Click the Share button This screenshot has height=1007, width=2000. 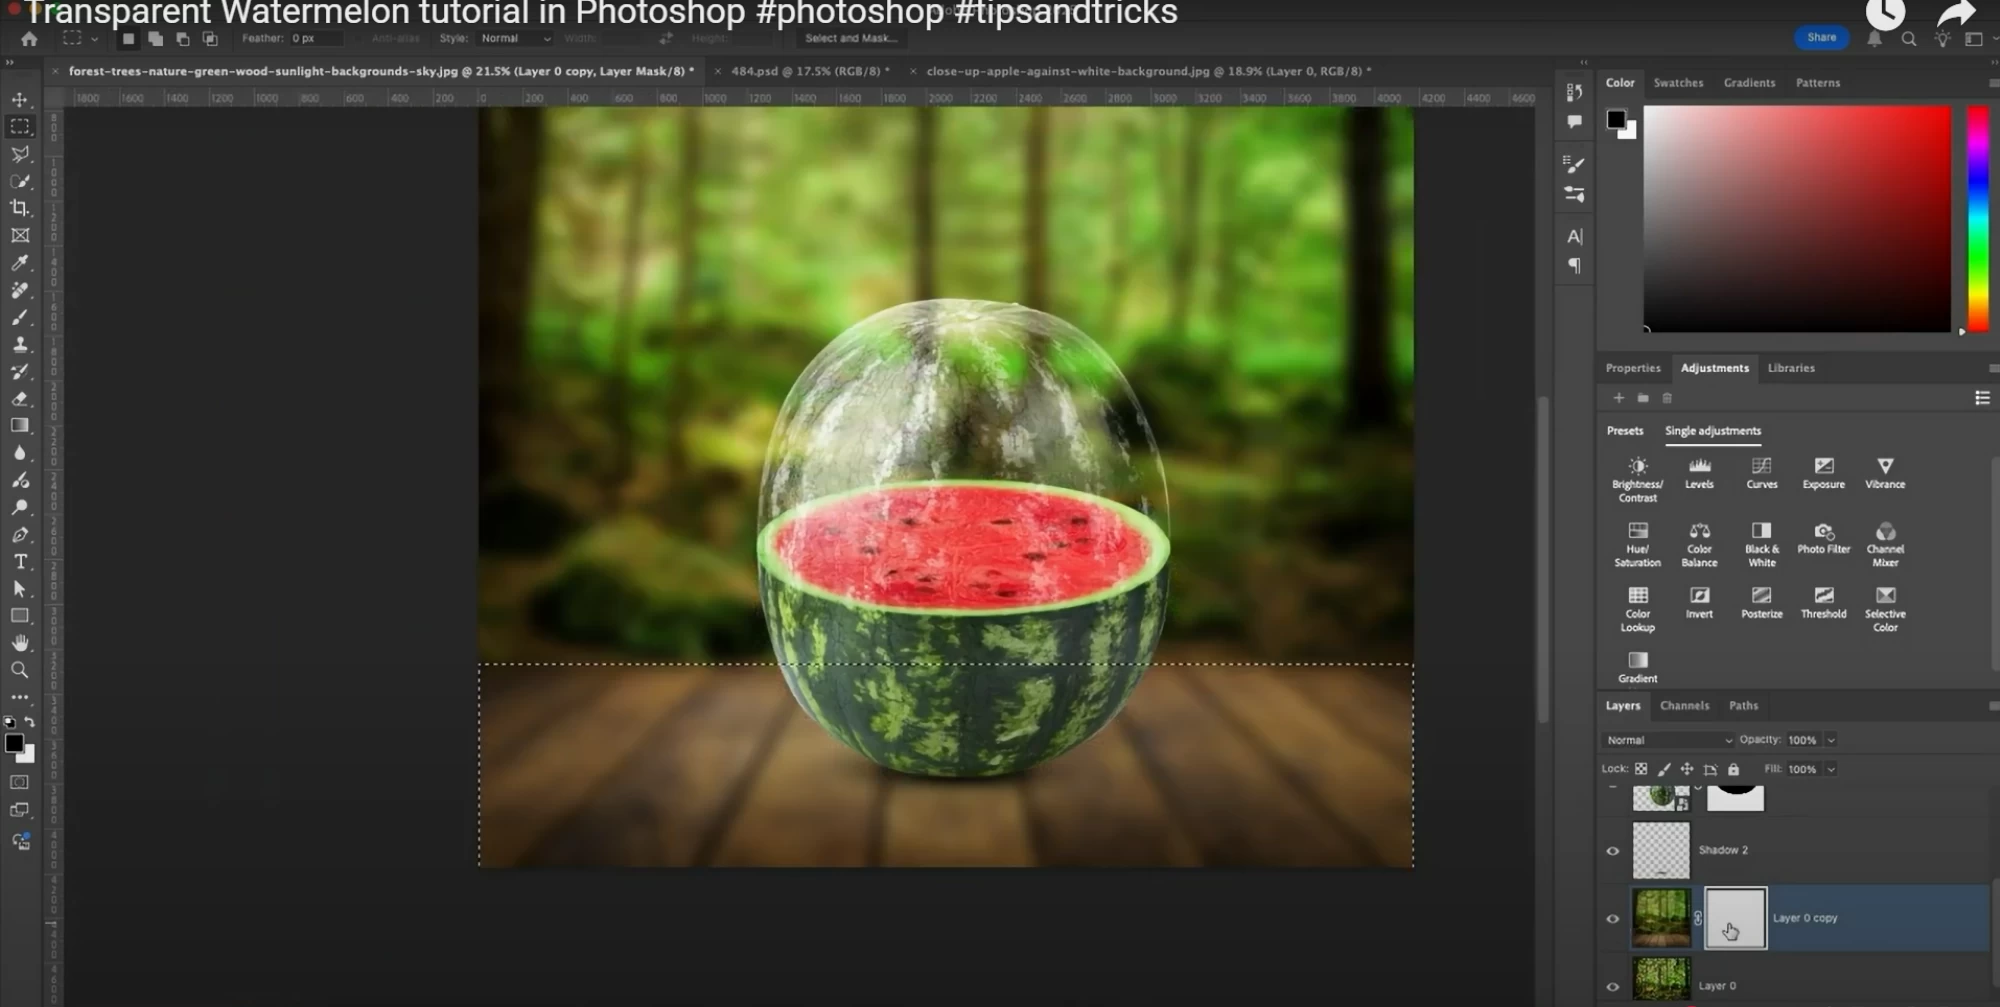(x=1821, y=36)
